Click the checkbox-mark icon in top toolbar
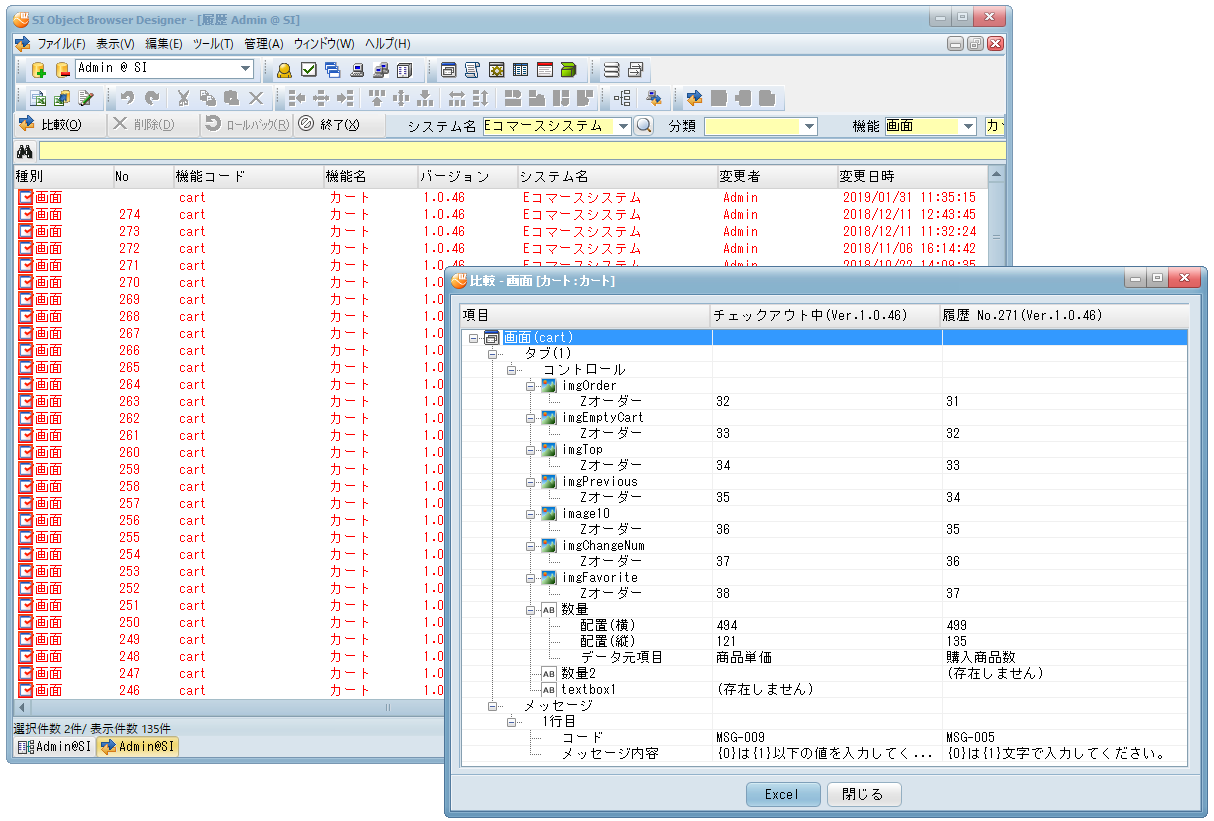This screenshot has width=1214, height=821. (308, 70)
